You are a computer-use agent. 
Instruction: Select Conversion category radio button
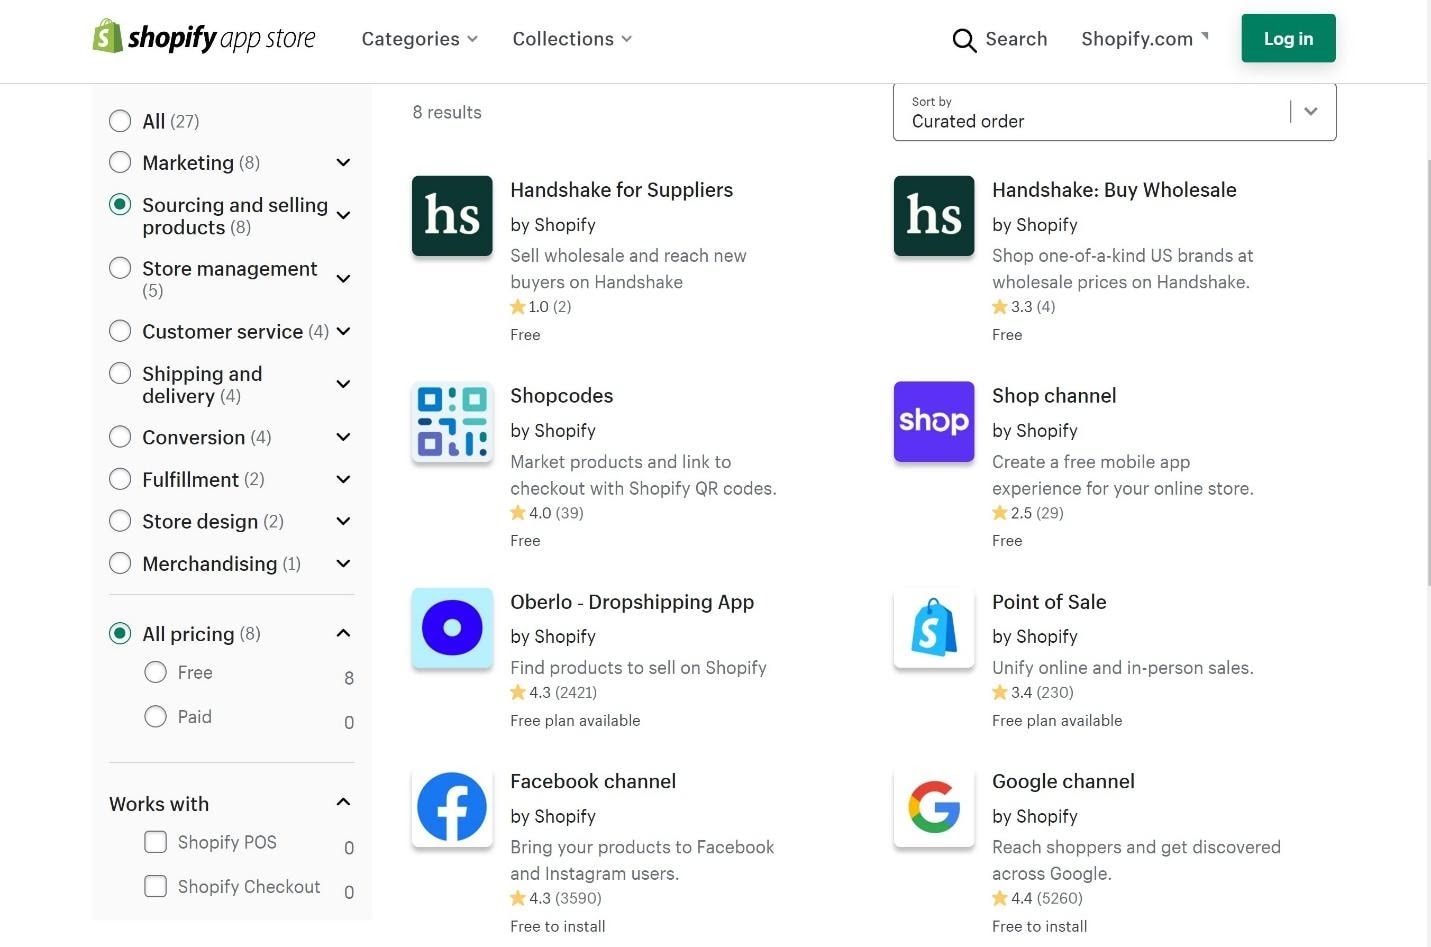point(120,437)
